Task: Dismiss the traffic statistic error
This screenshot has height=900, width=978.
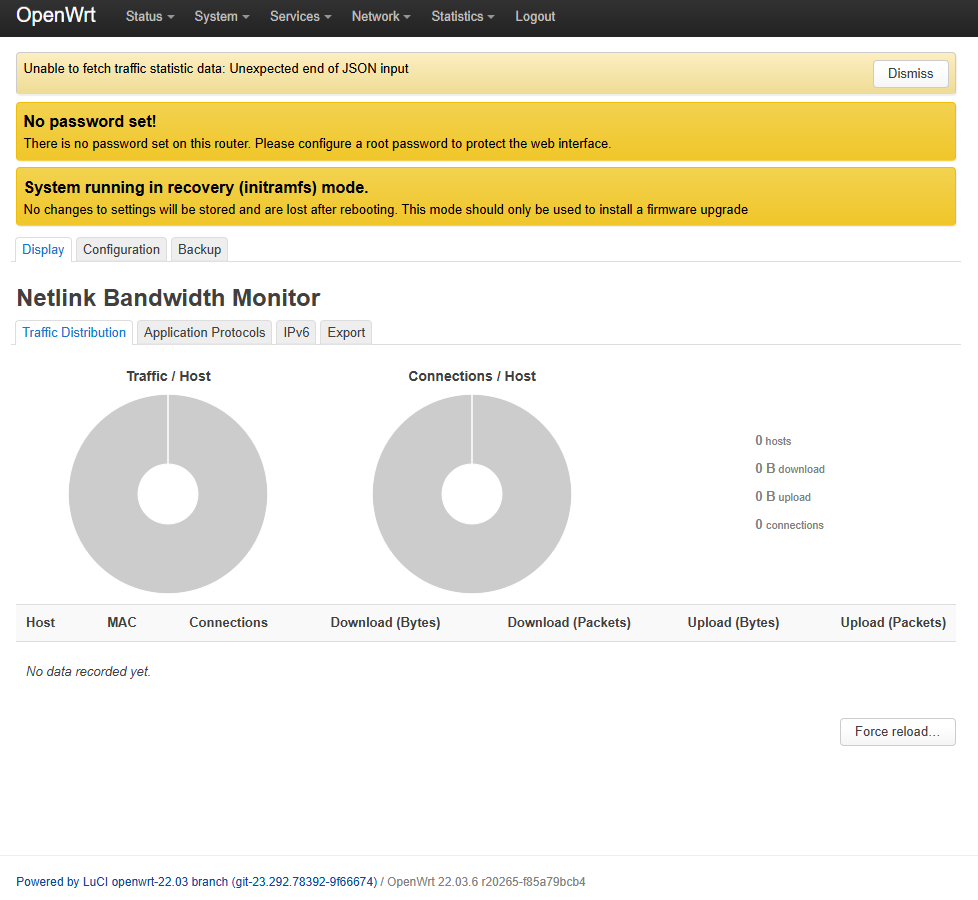Action: [x=910, y=73]
